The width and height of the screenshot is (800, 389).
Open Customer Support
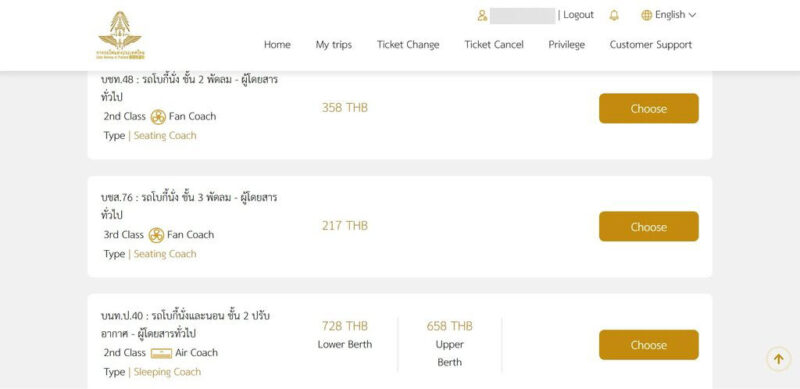[x=651, y=45]
